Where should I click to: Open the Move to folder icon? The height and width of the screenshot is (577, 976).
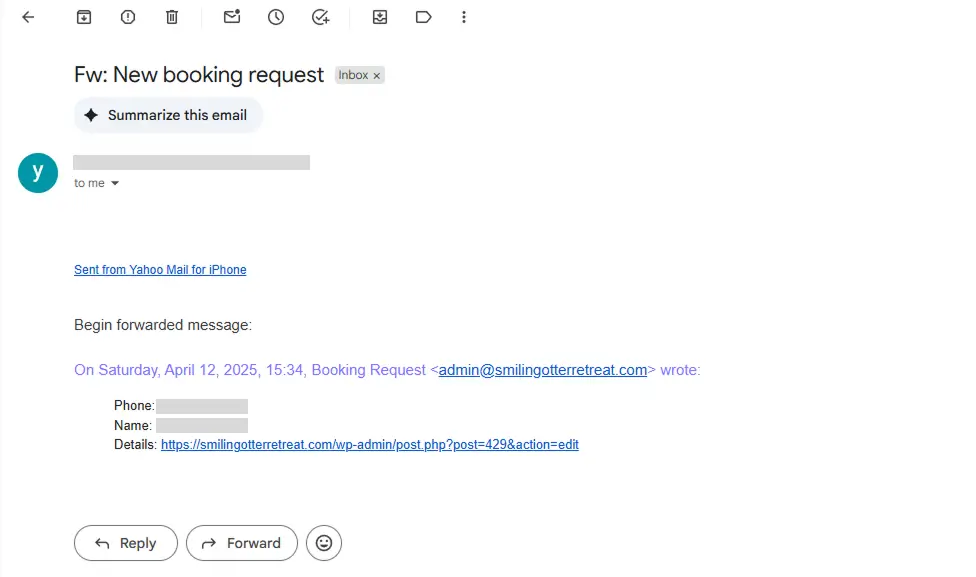[x=380, y=17]
